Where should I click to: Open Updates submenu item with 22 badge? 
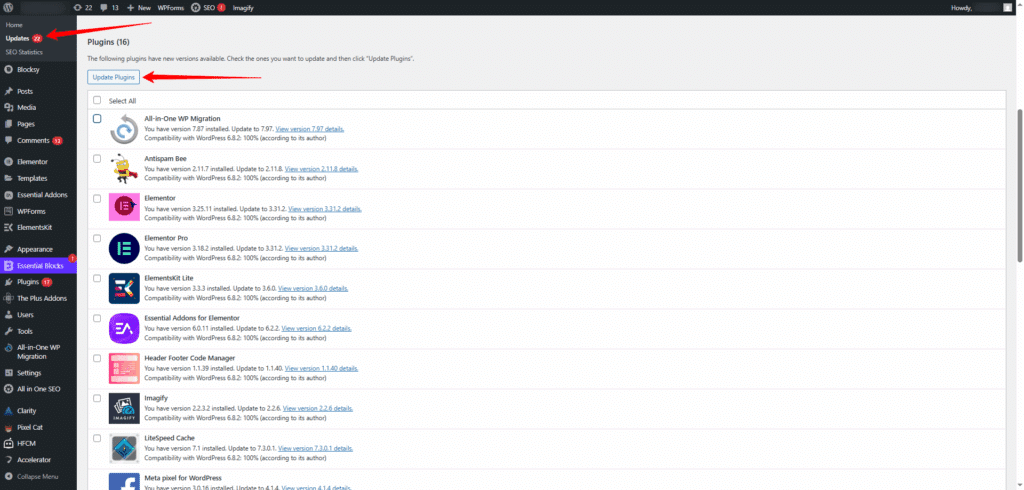[24, 39]
